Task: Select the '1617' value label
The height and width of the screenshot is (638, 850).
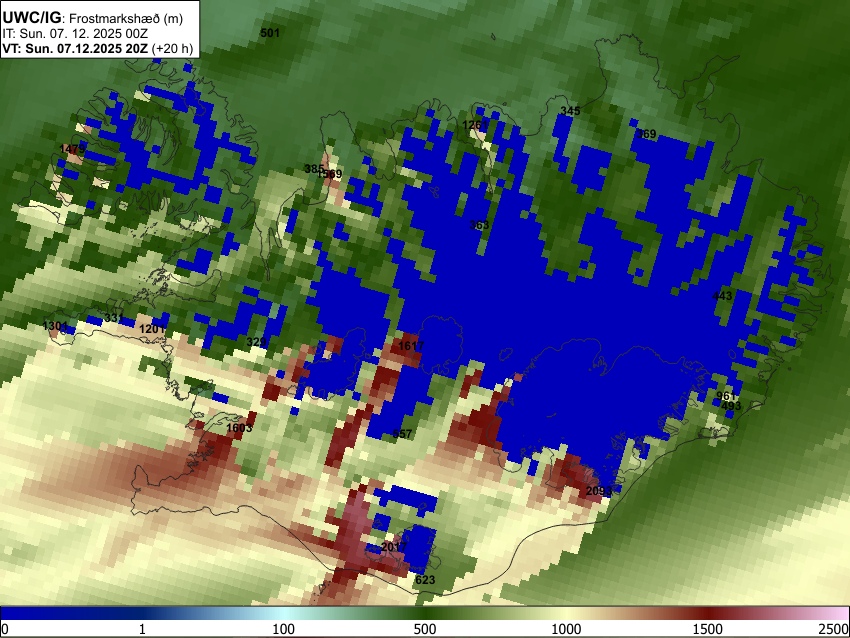Action: coord(411,346)
